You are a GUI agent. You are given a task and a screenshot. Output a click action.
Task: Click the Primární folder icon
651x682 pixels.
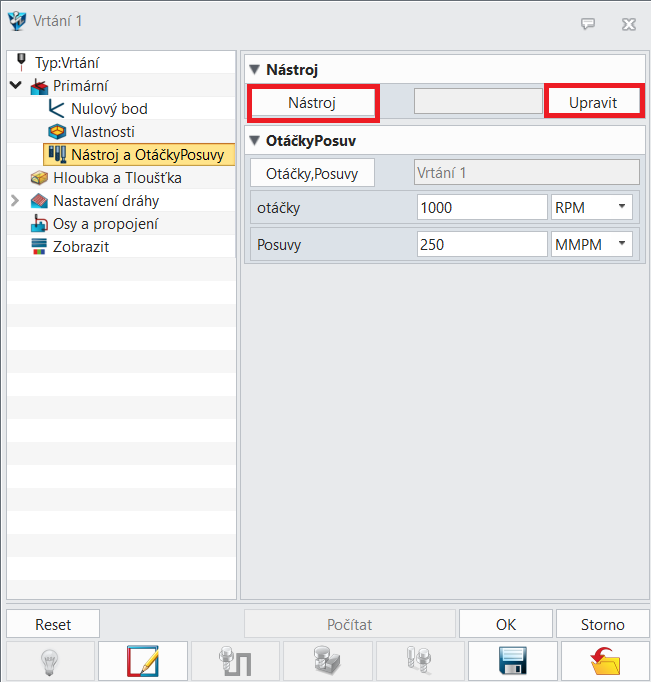click(x=39, y=86)
